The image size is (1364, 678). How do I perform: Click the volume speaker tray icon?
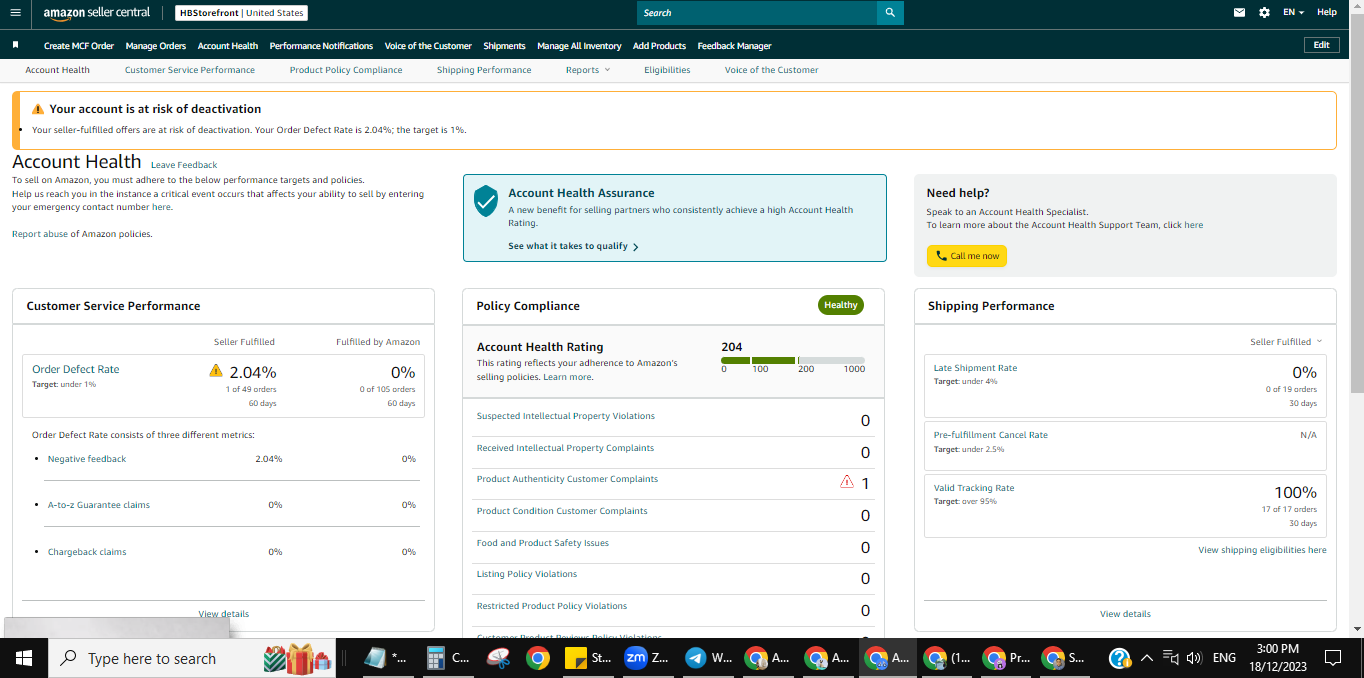(1193, 658)
